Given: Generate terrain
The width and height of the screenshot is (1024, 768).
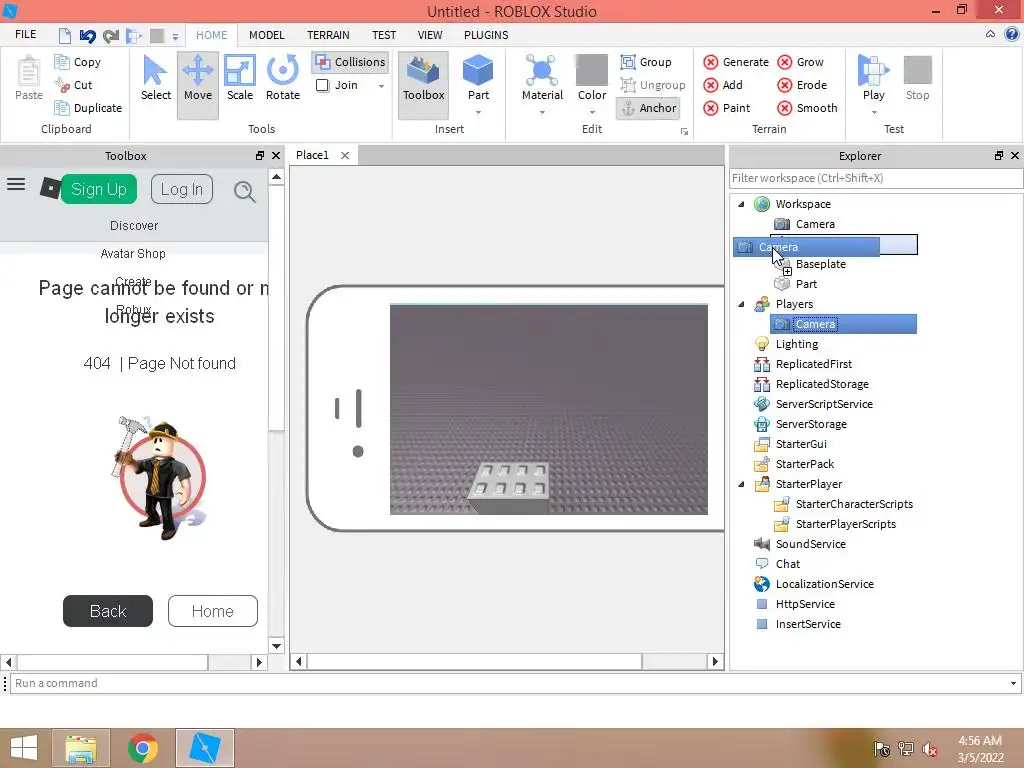Looking at the screenshot, I should 736,62.
